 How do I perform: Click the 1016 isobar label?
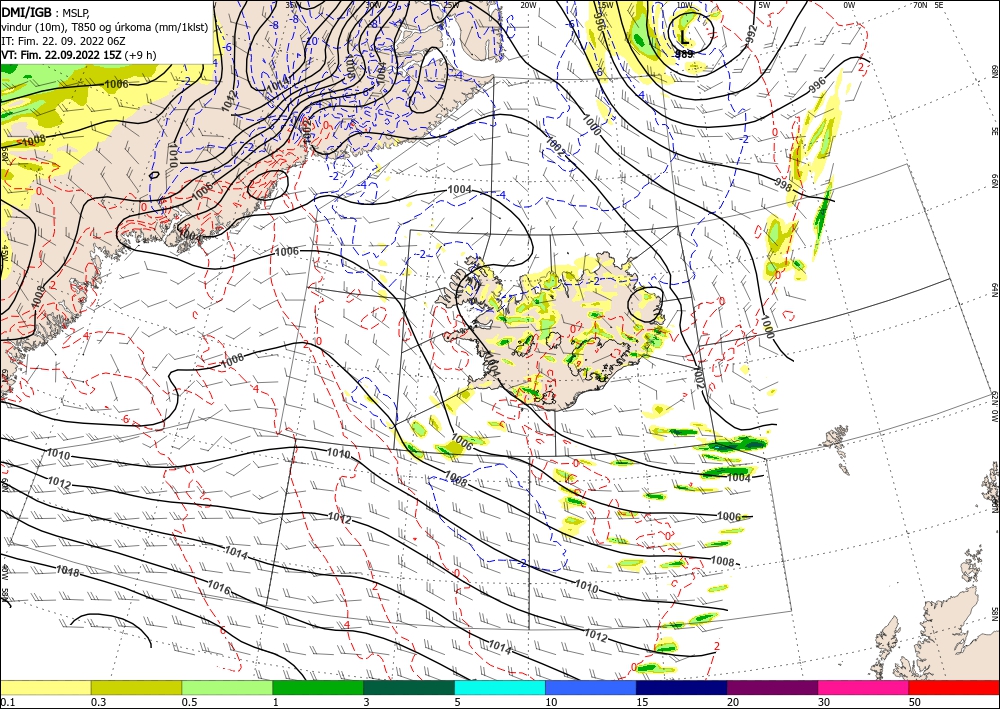point(219,587)
